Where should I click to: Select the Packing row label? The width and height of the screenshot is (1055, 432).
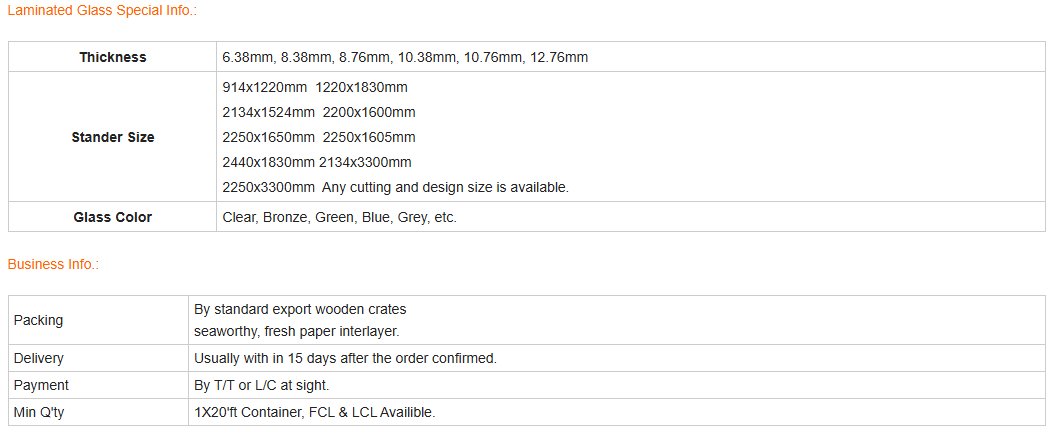coord(38,320)
